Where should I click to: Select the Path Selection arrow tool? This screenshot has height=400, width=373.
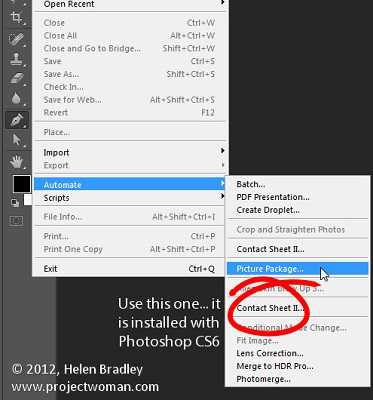click(x=17, y=140)
